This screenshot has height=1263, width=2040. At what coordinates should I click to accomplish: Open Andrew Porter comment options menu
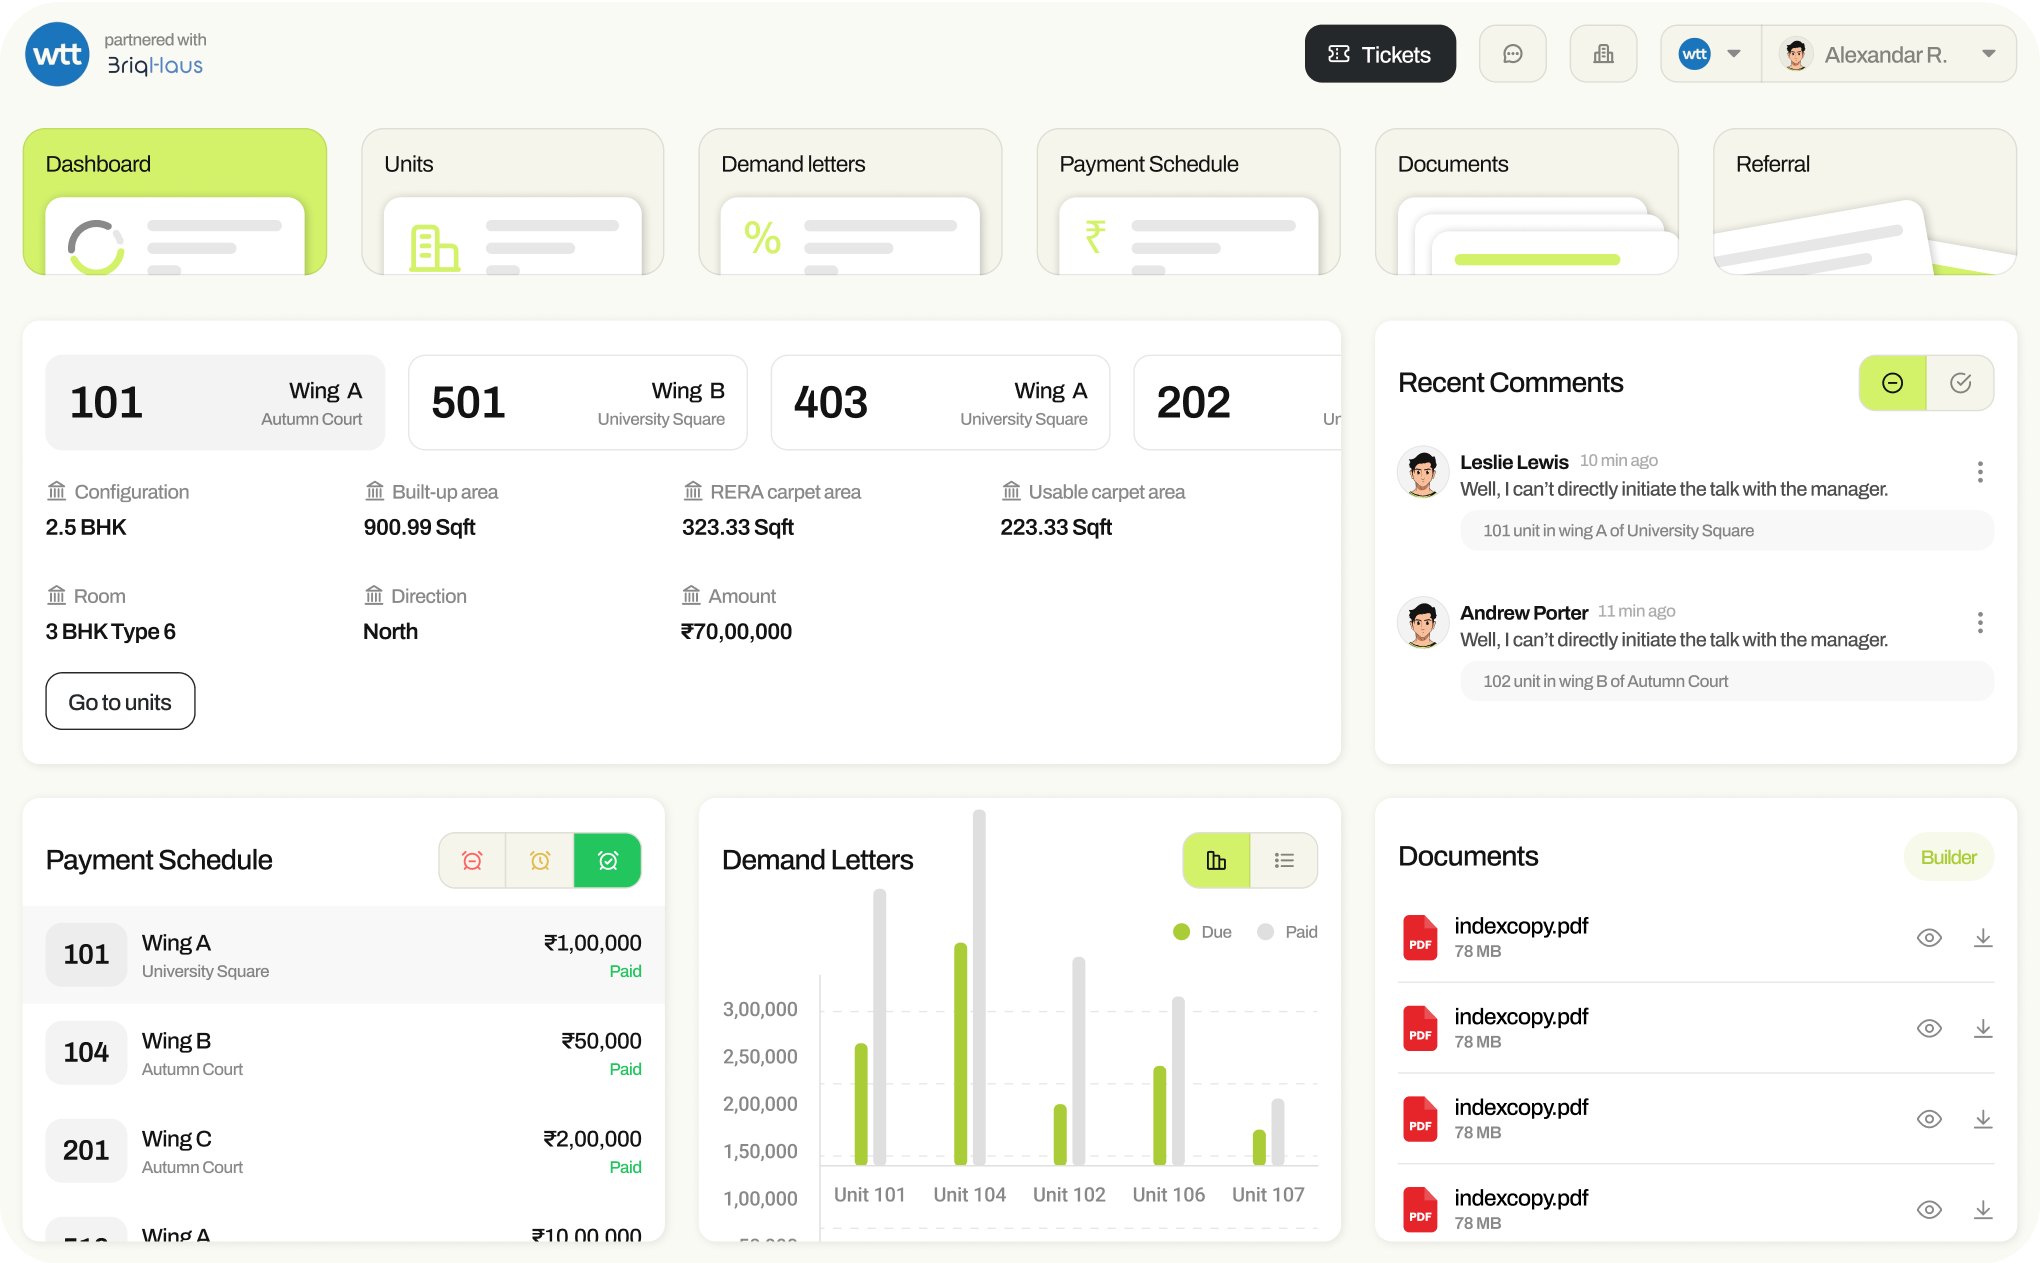click(1979, 623)
